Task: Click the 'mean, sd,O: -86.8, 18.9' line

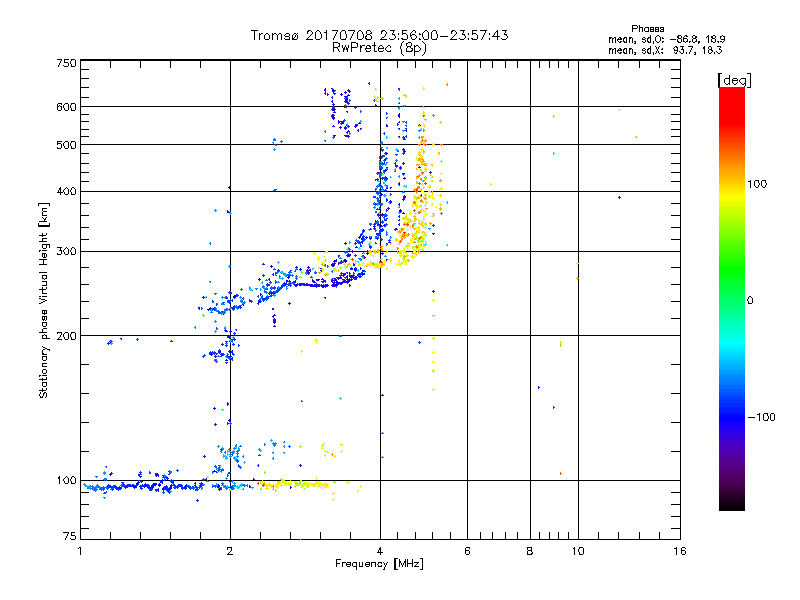Action: coord(667,39)
